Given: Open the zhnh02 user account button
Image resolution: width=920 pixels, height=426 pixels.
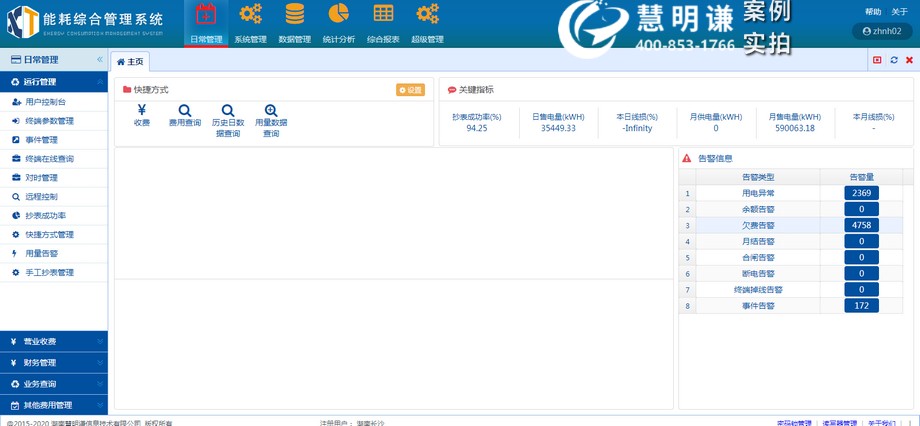Looking at the screenshot, I should pyautogui.click(x=881, y=31).
